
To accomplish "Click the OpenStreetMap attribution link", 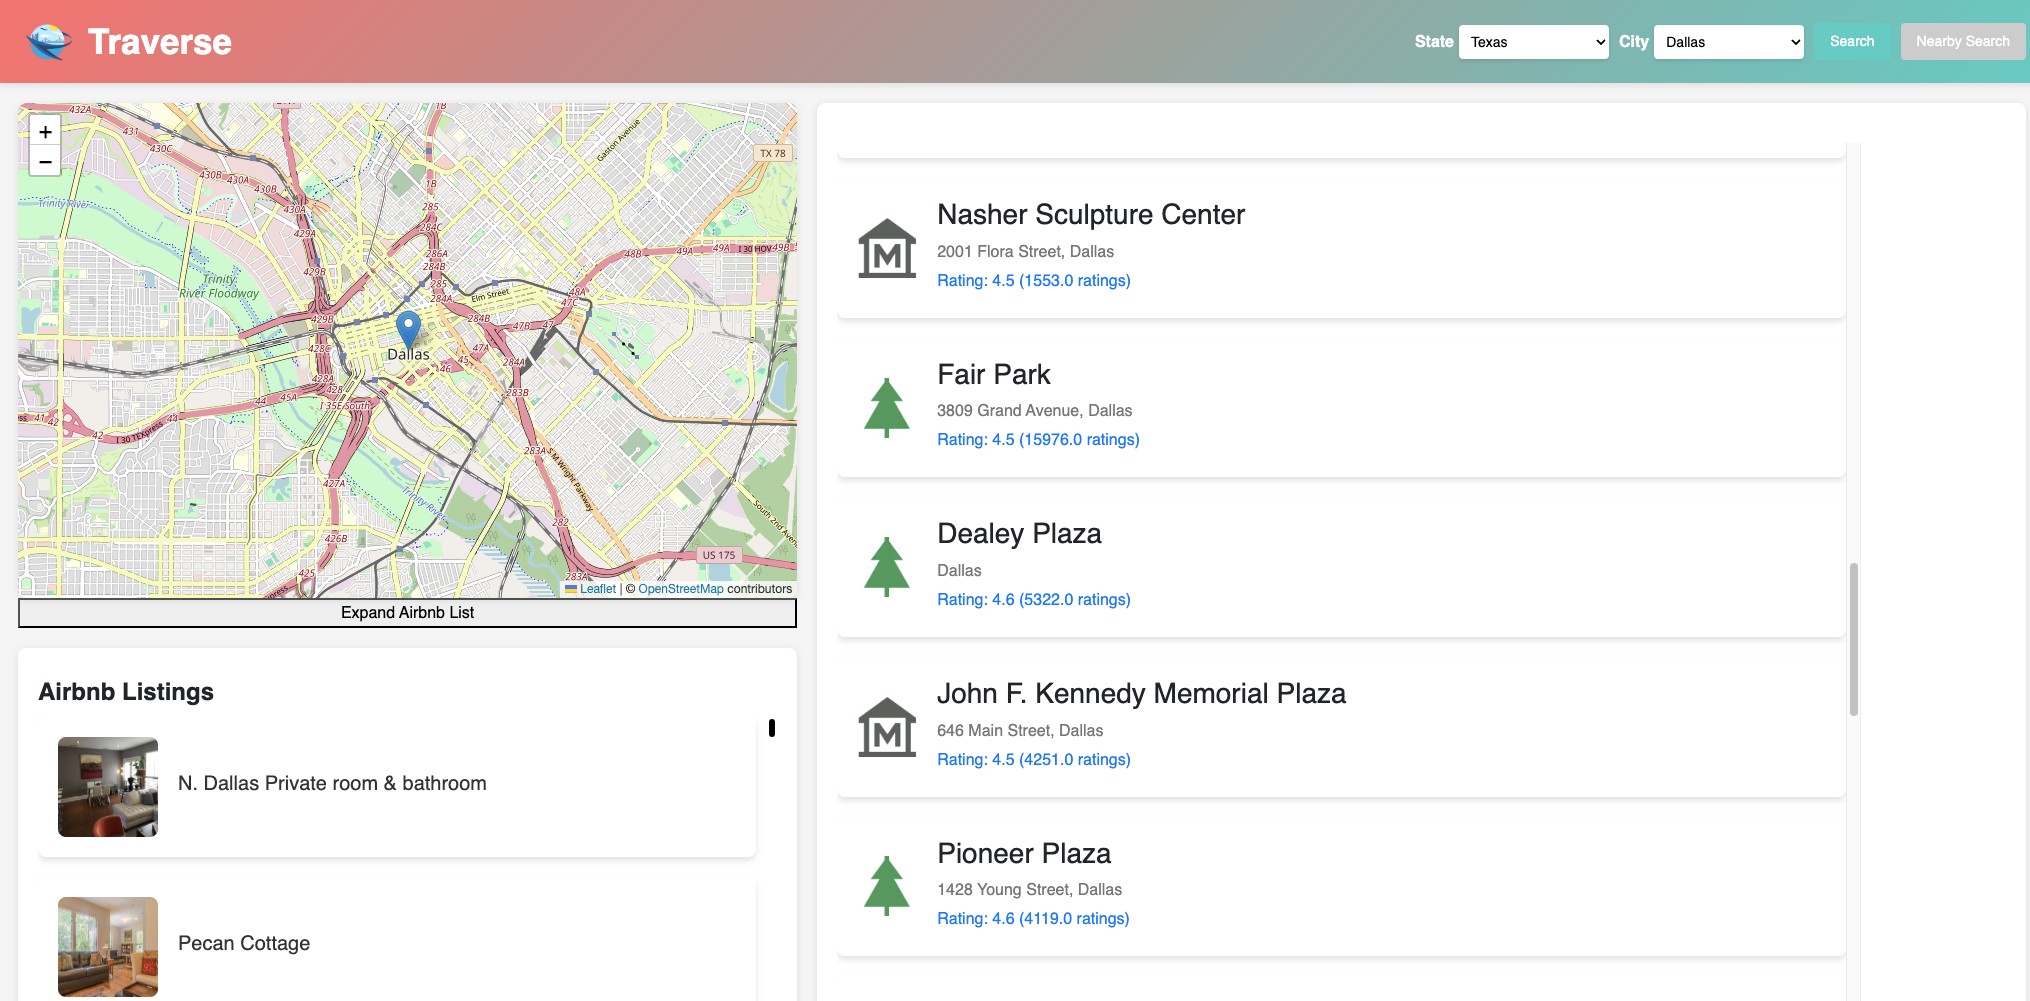I will click(x=681, y=588).
